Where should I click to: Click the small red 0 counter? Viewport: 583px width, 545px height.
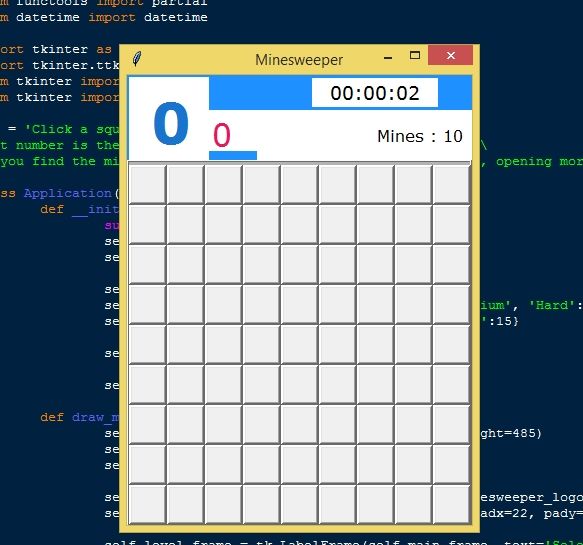(222, 135)
